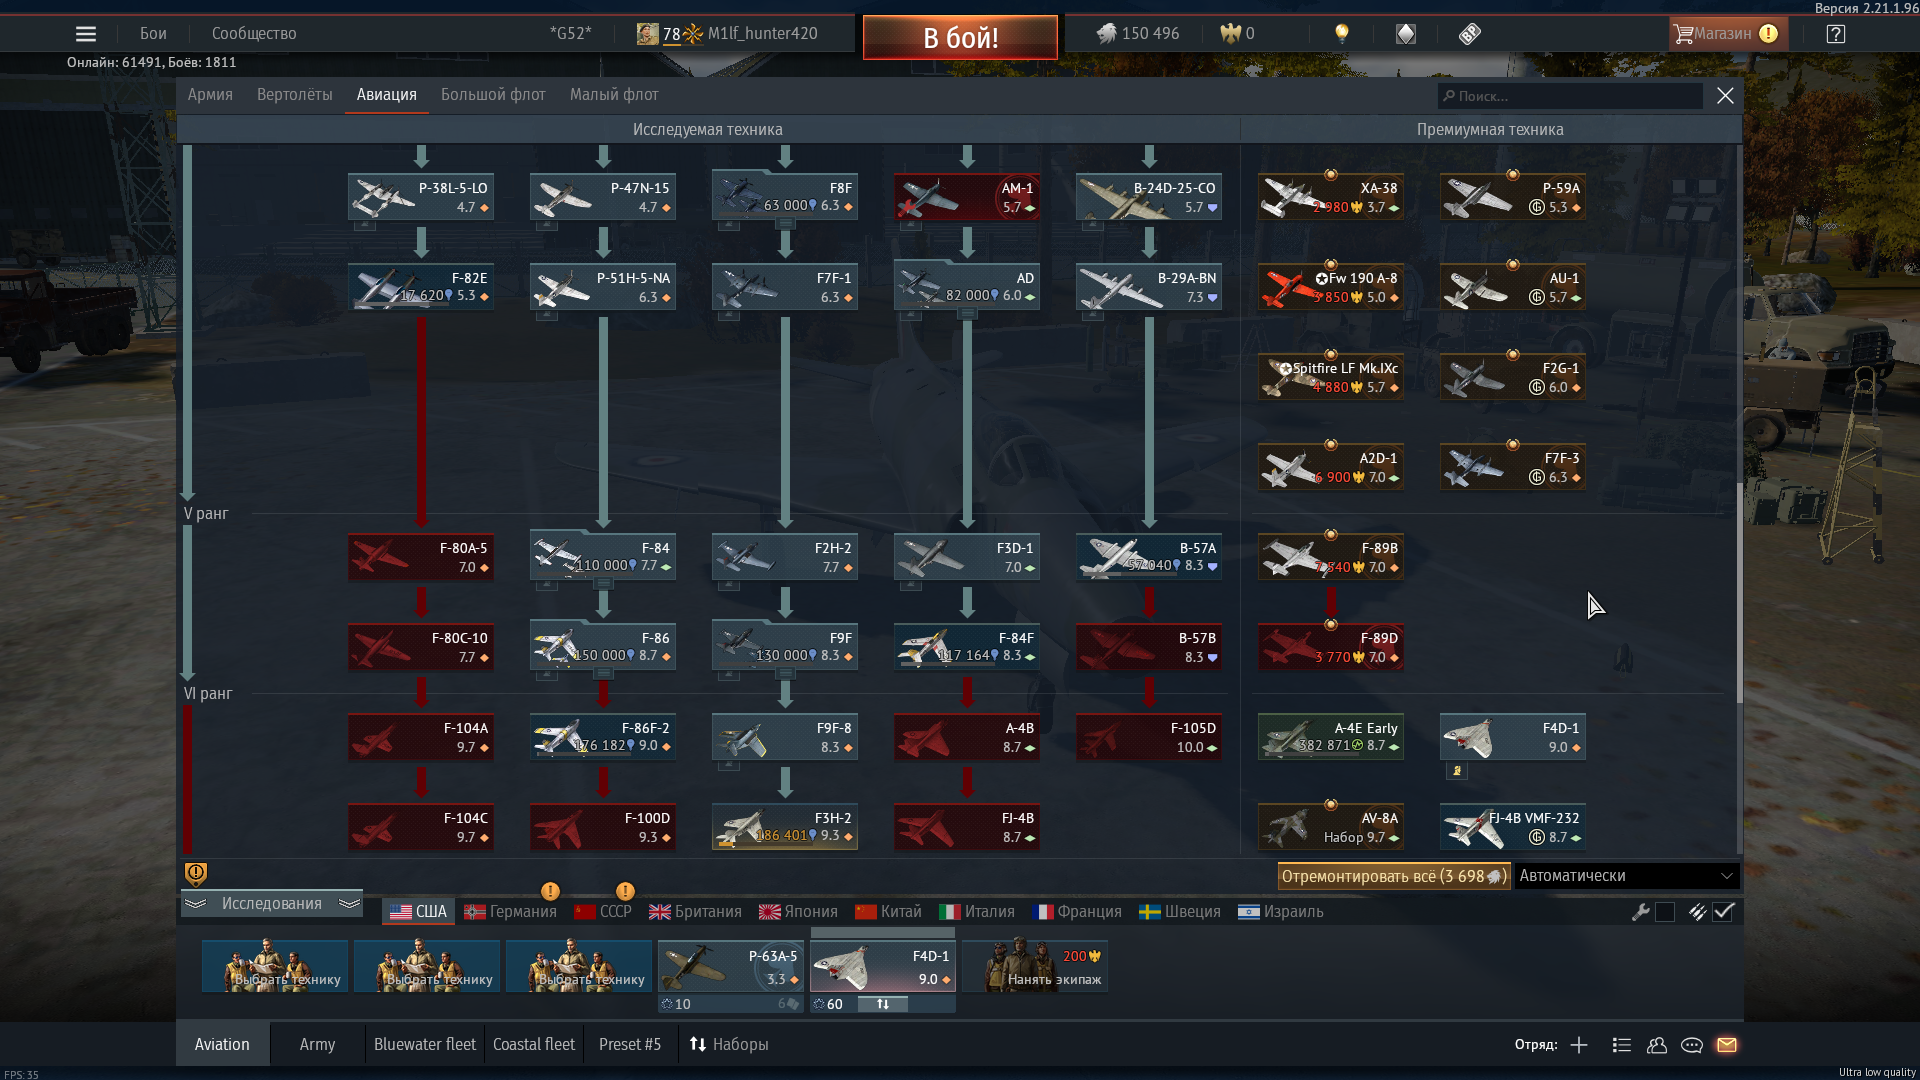Select the A-4E Early premium card

pos(1331,737)
